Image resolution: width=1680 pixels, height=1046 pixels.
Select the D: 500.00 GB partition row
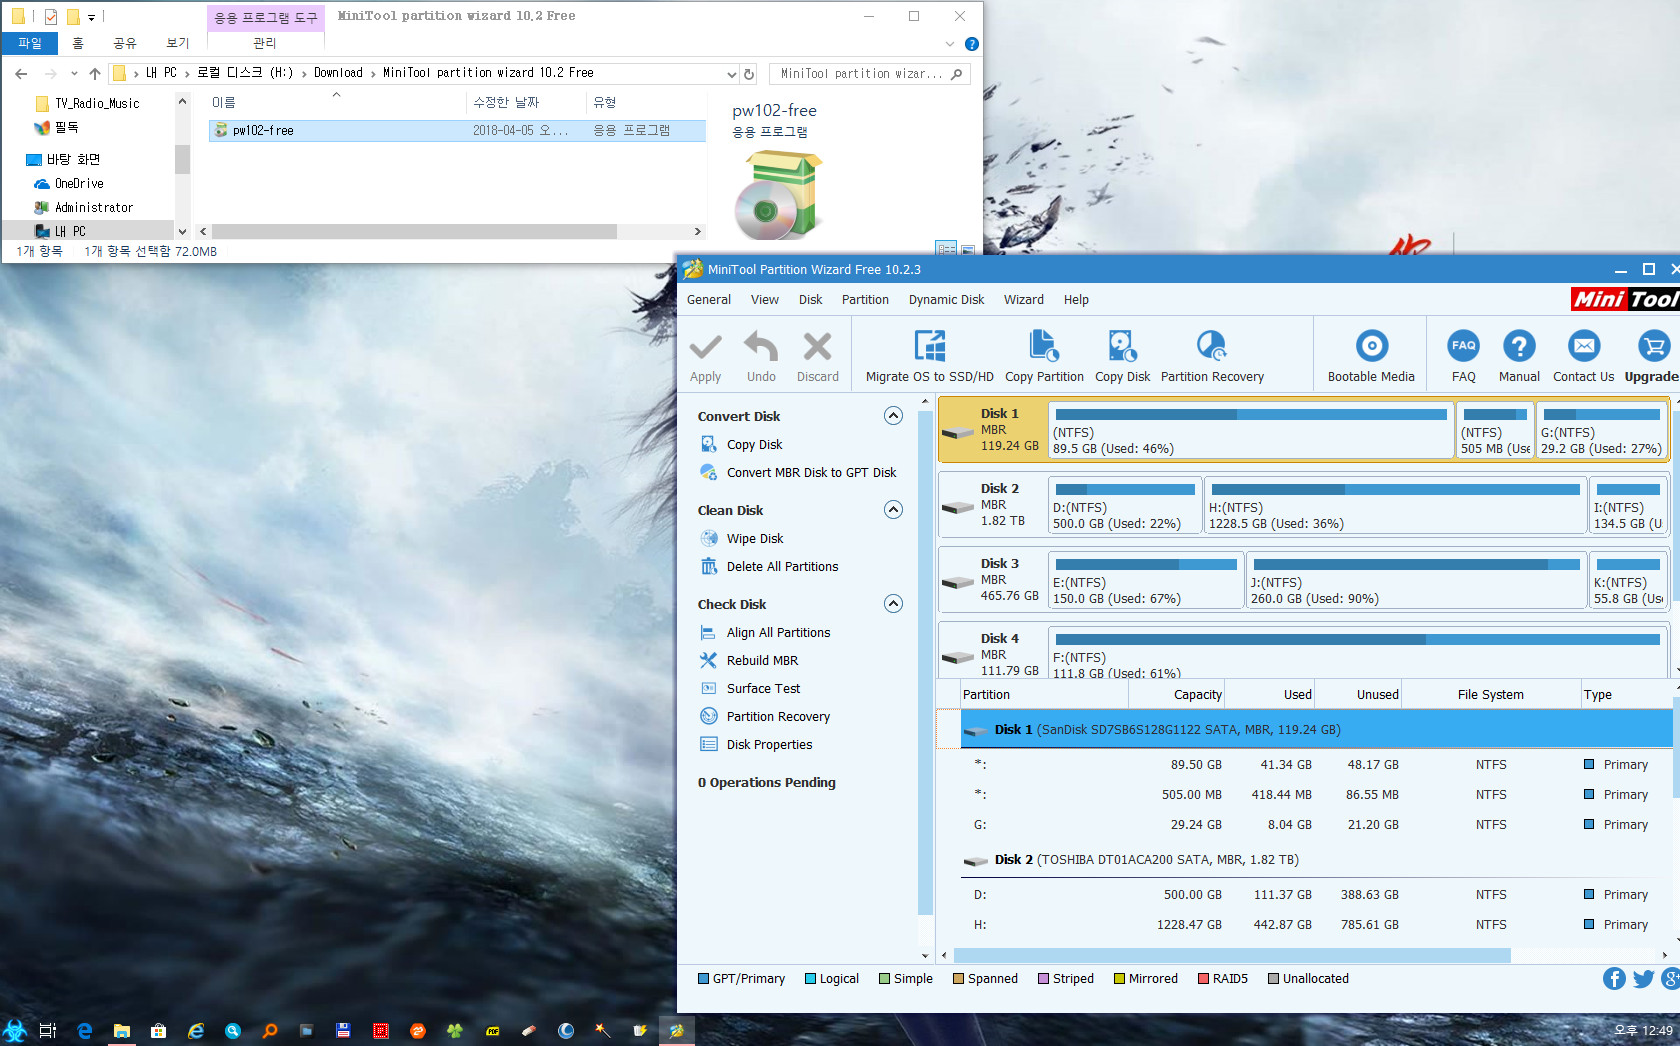(x=1314, y=895)
